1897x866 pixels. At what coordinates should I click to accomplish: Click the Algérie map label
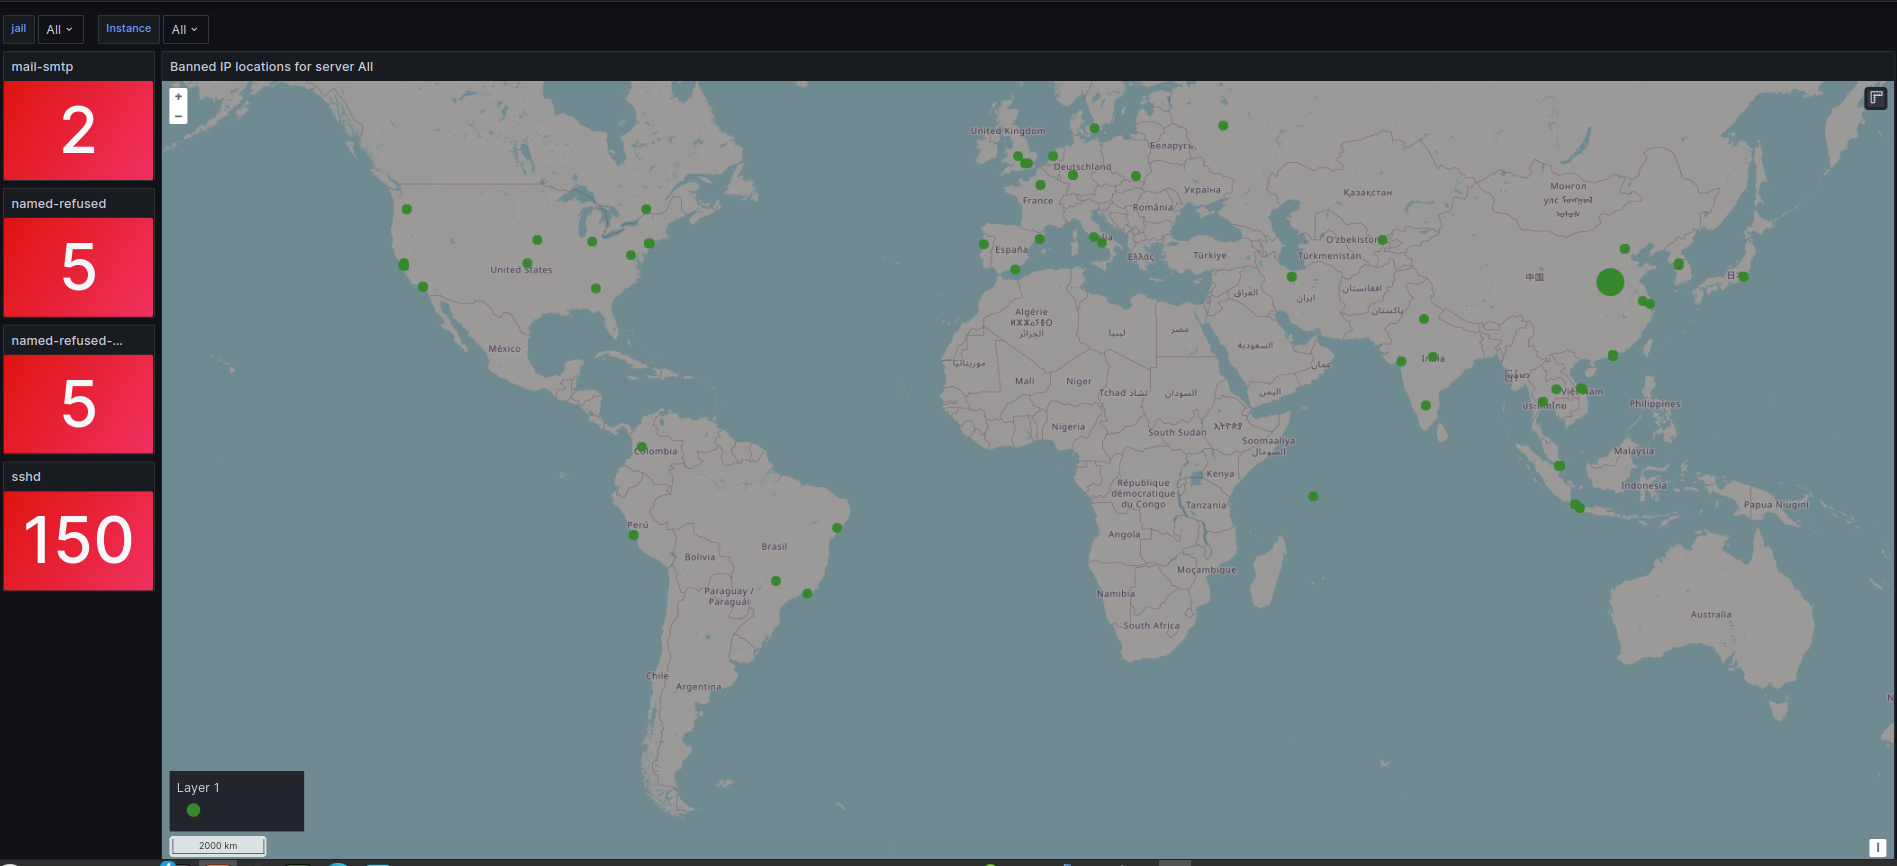click(1031, 312)
